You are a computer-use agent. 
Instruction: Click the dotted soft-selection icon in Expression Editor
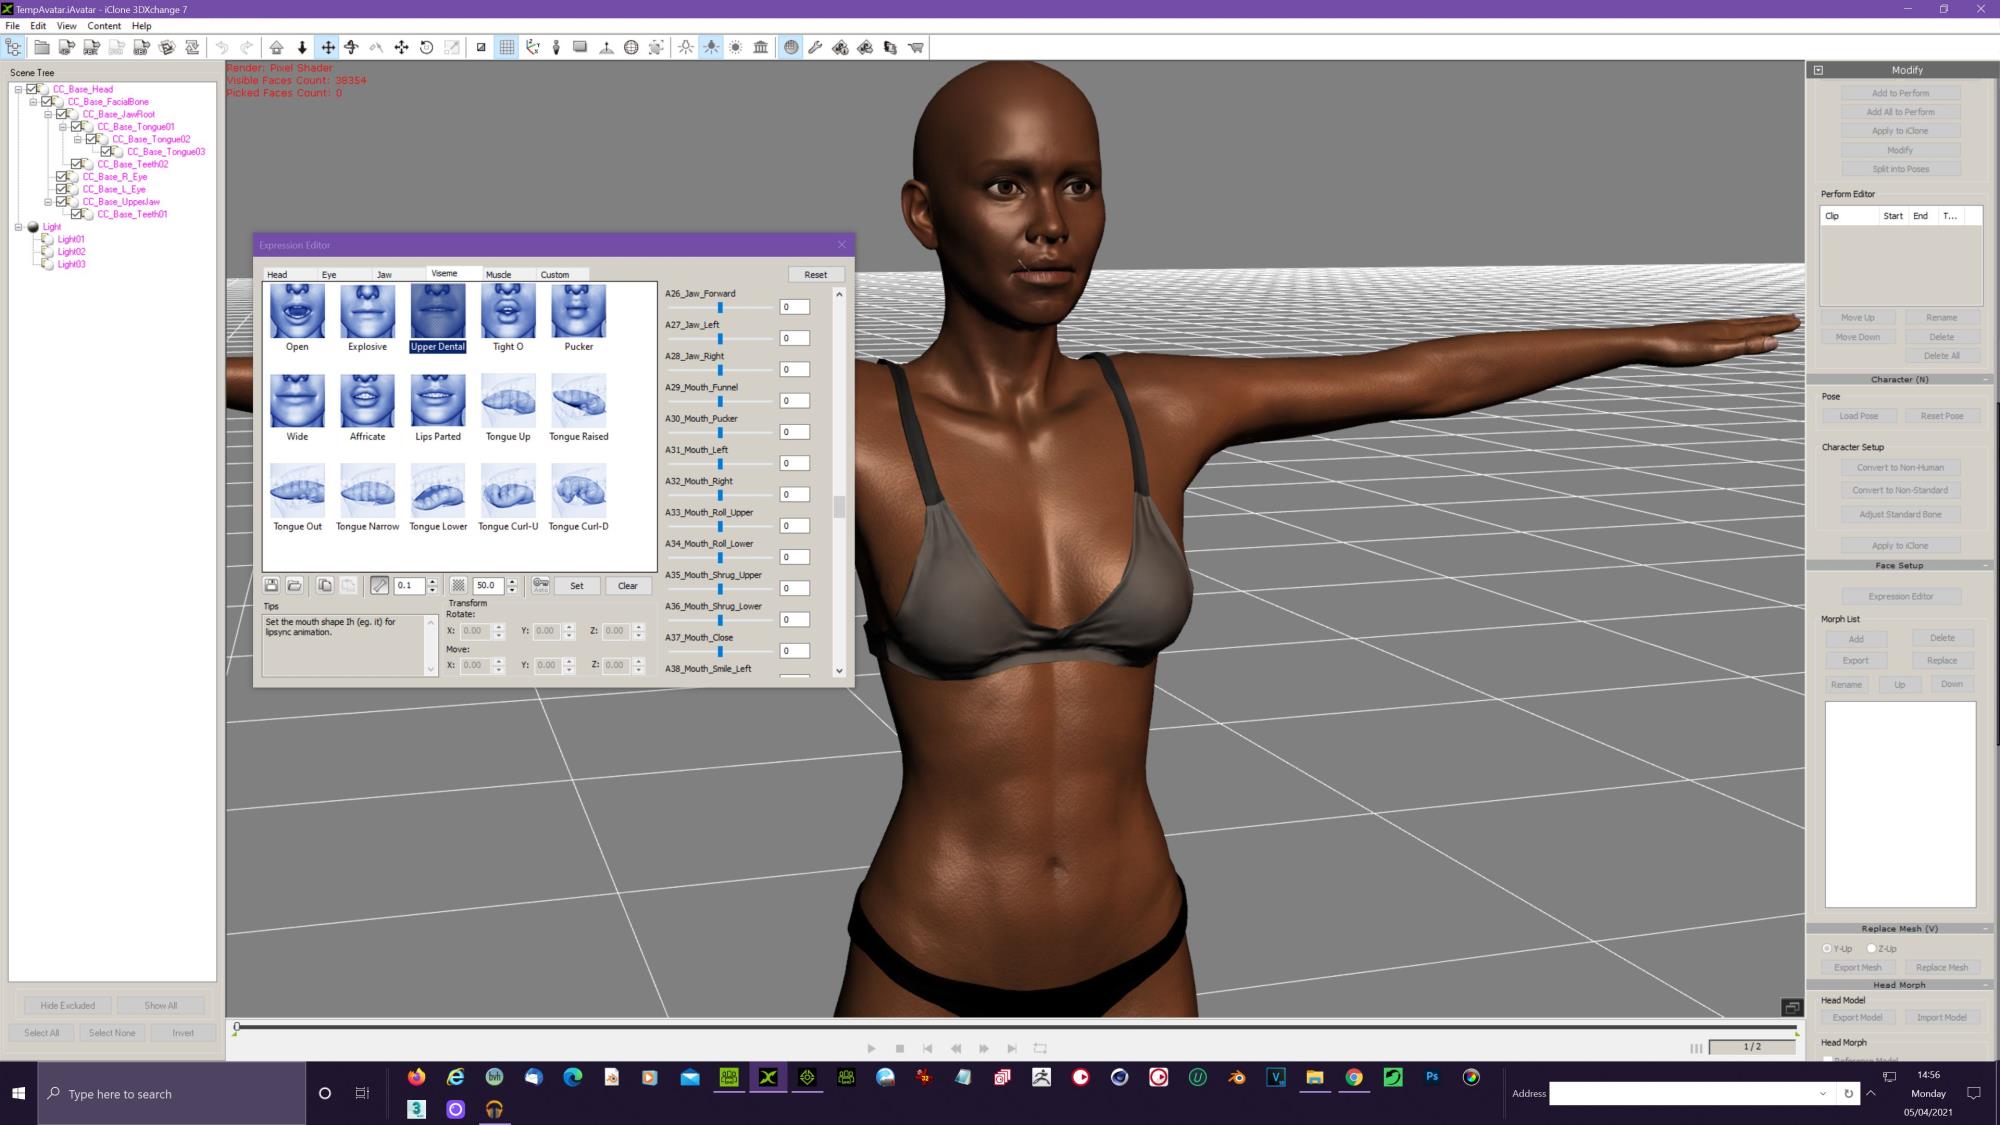[x=458, y=585]
